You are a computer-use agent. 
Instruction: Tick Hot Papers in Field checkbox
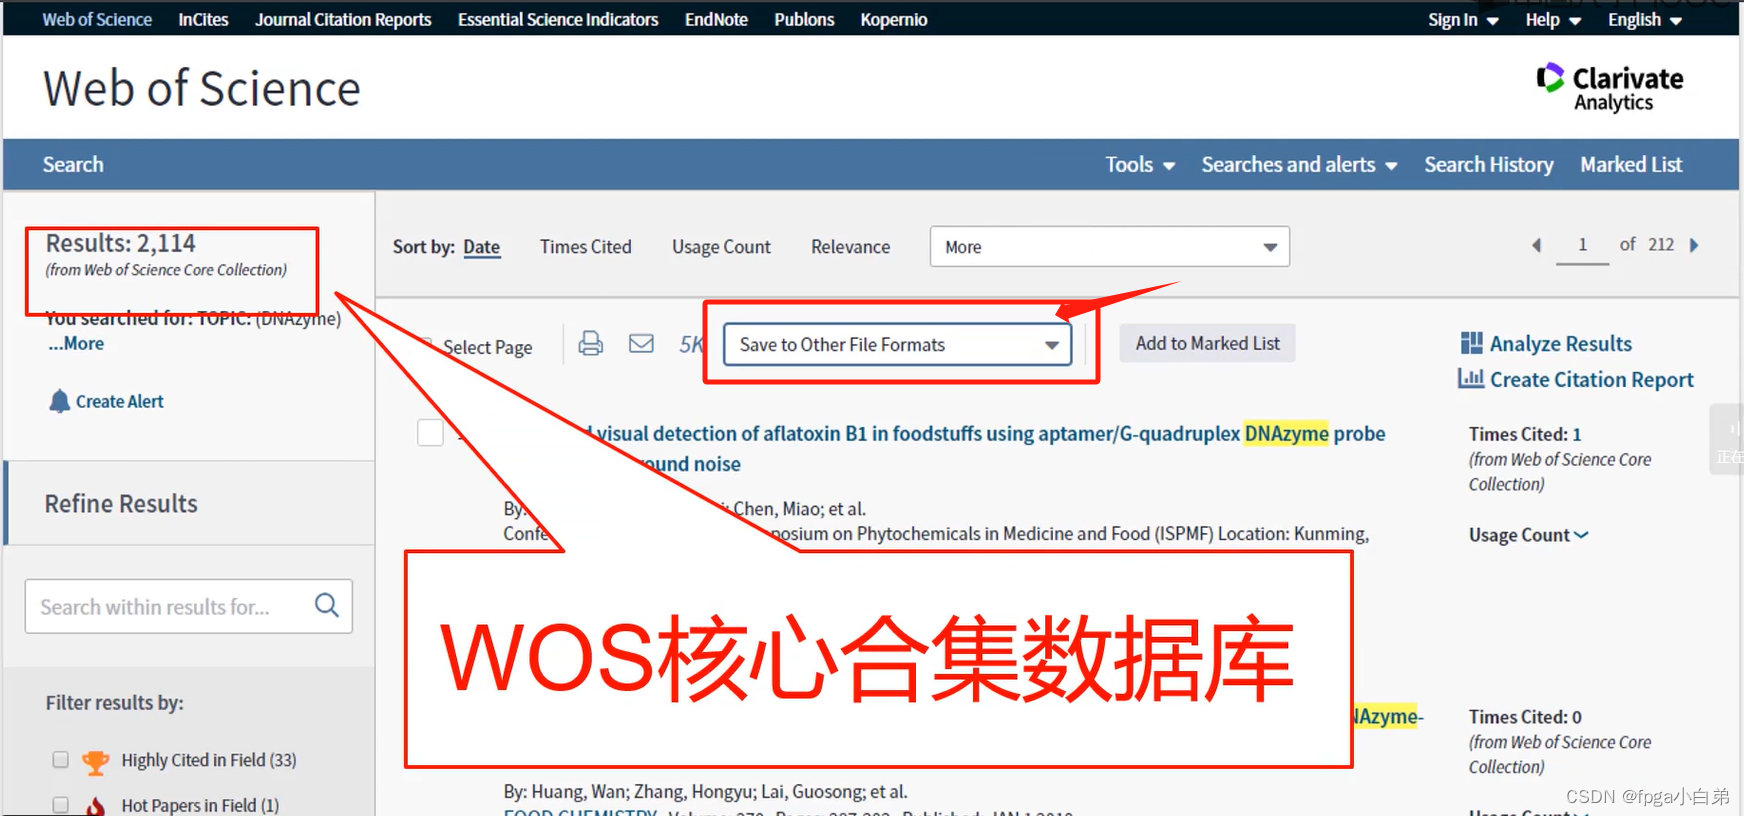tap(60, 805)
